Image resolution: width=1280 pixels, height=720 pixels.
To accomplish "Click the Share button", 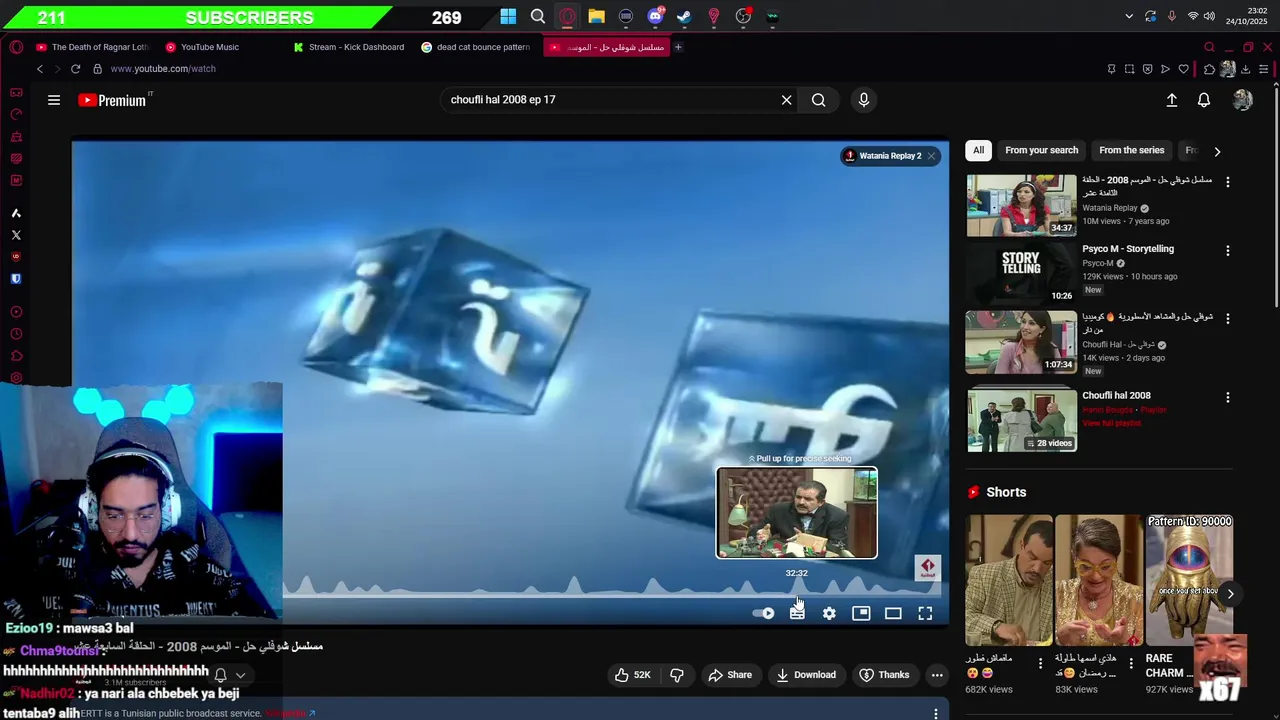I will click(x=730, y=675).
